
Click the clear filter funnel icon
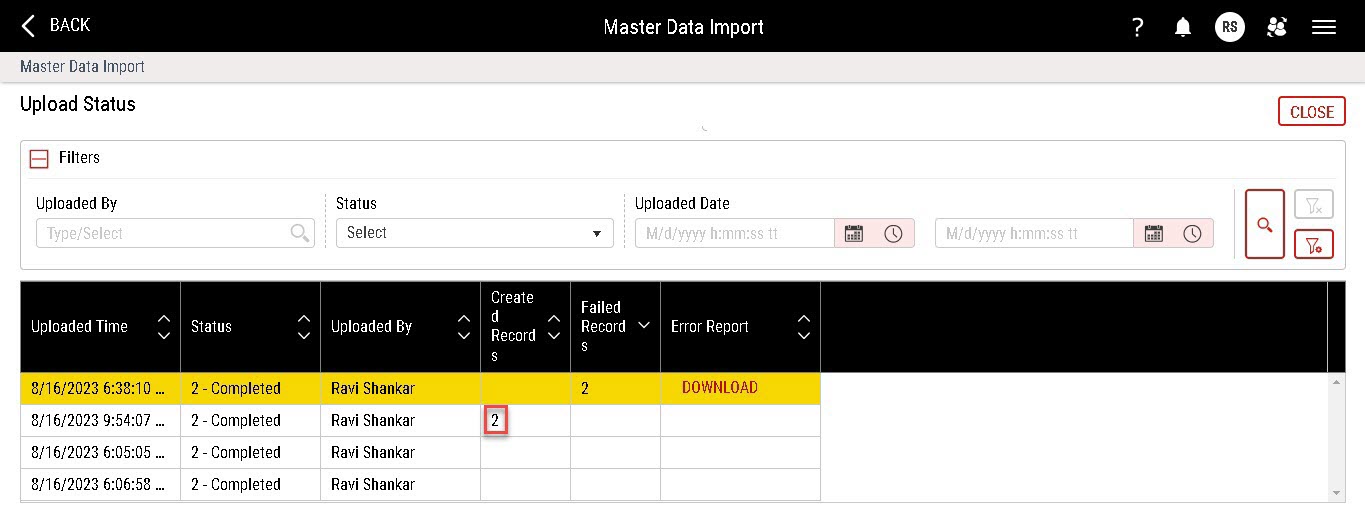(1314, 205)
